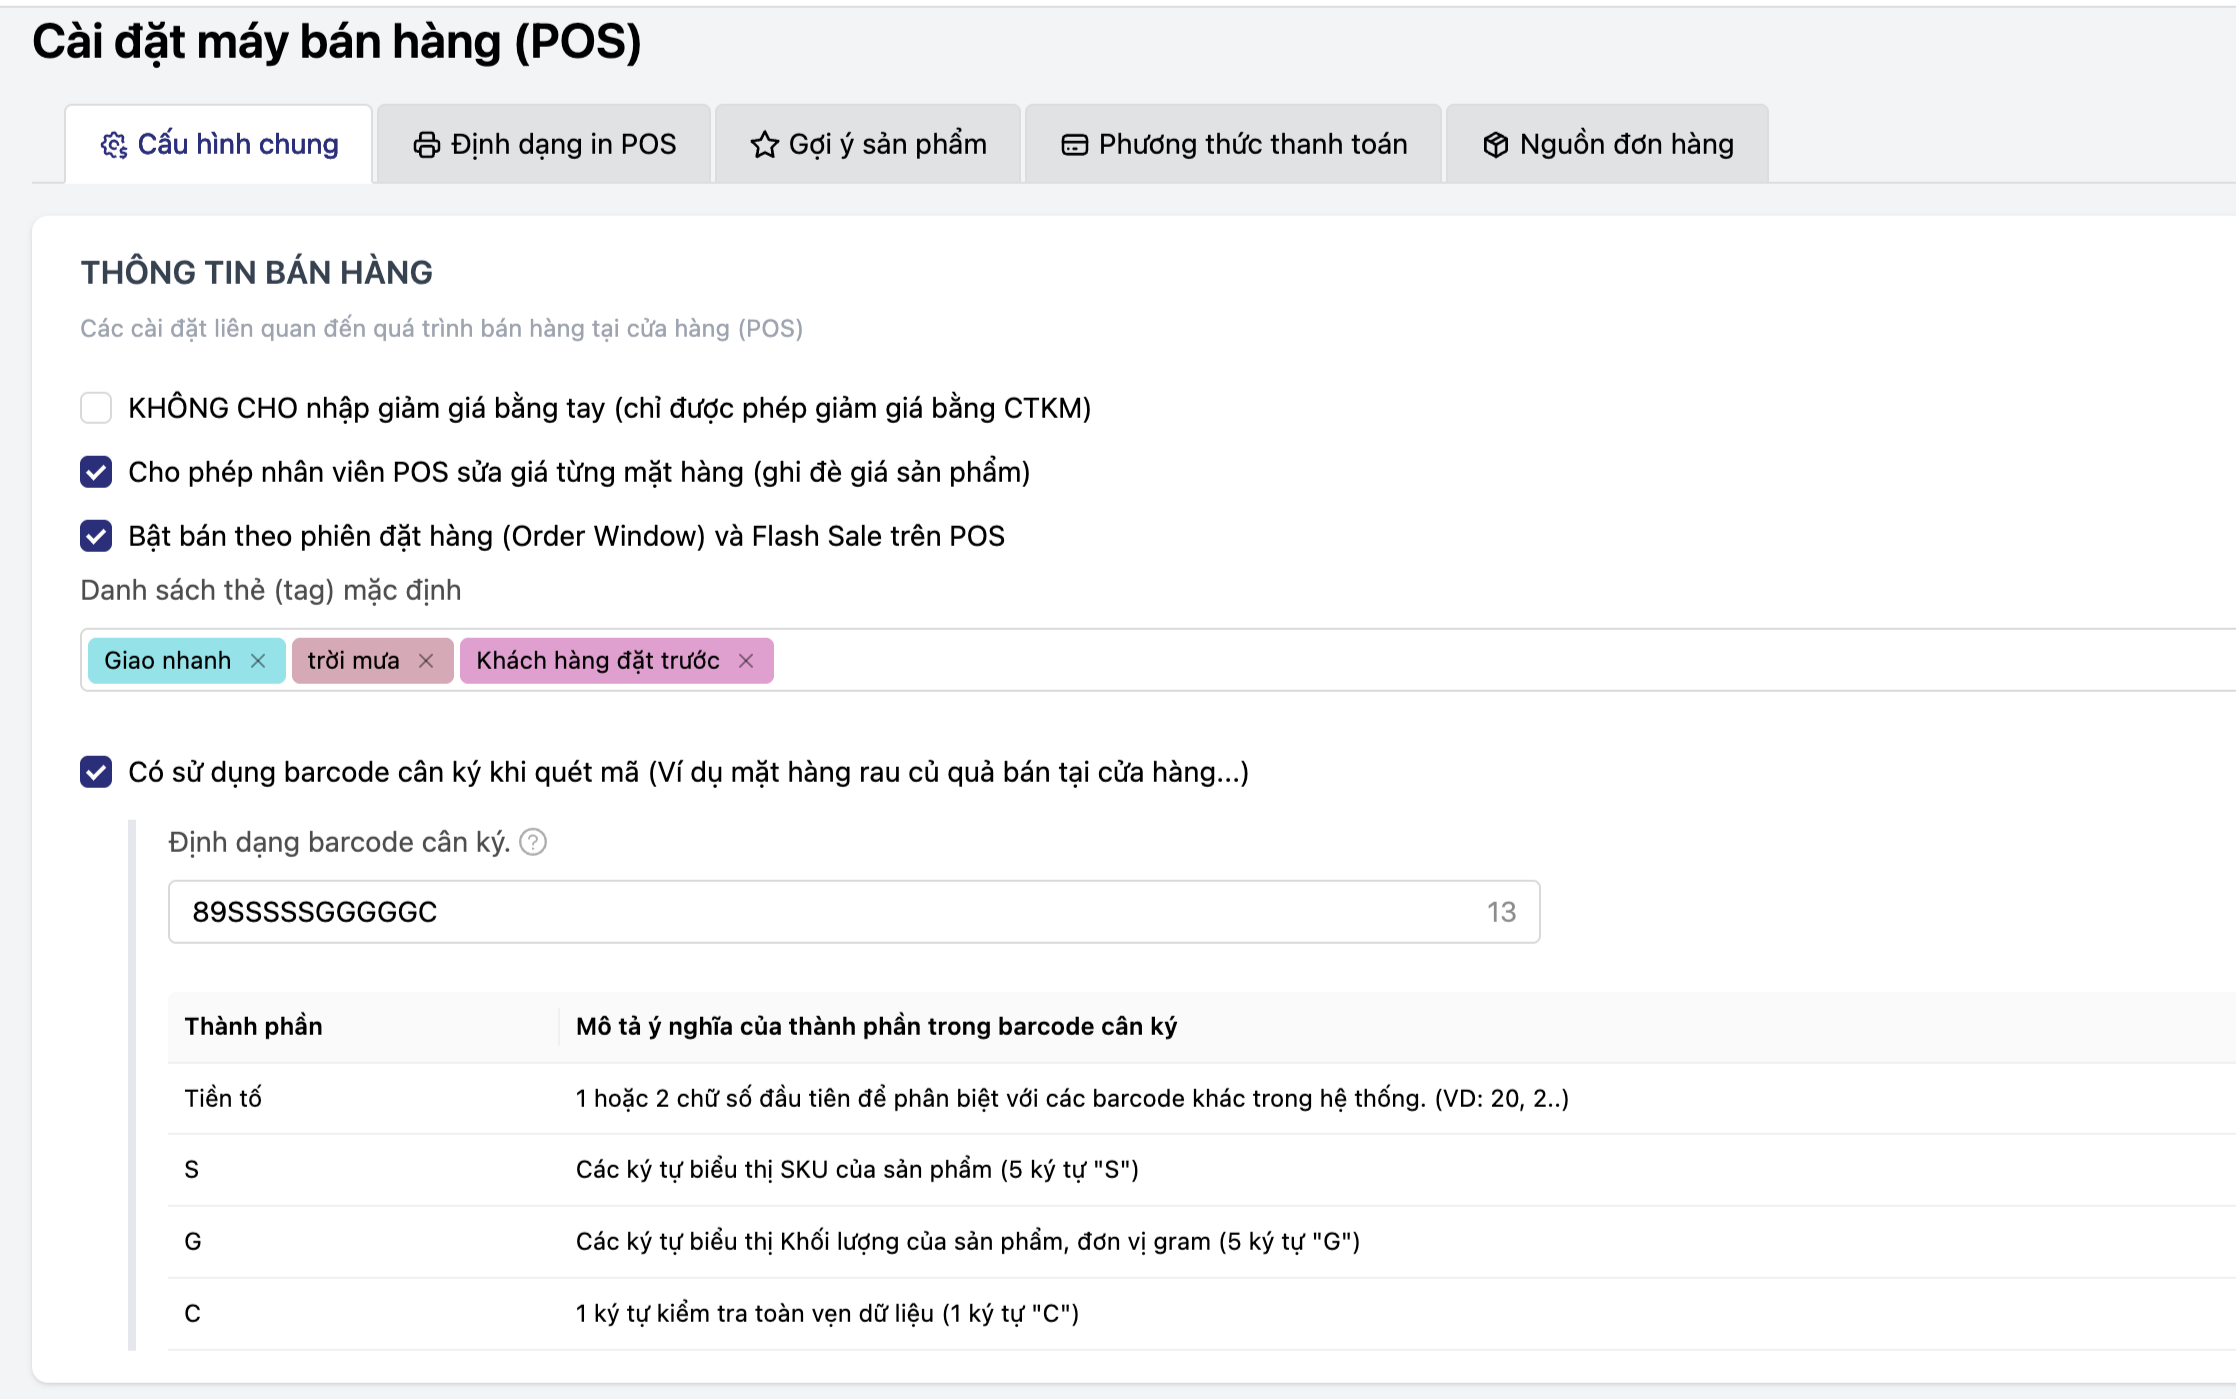Click the Thành phần column header
The height and width of the screenshot is (1399, 2236).
click(254, 1027)
